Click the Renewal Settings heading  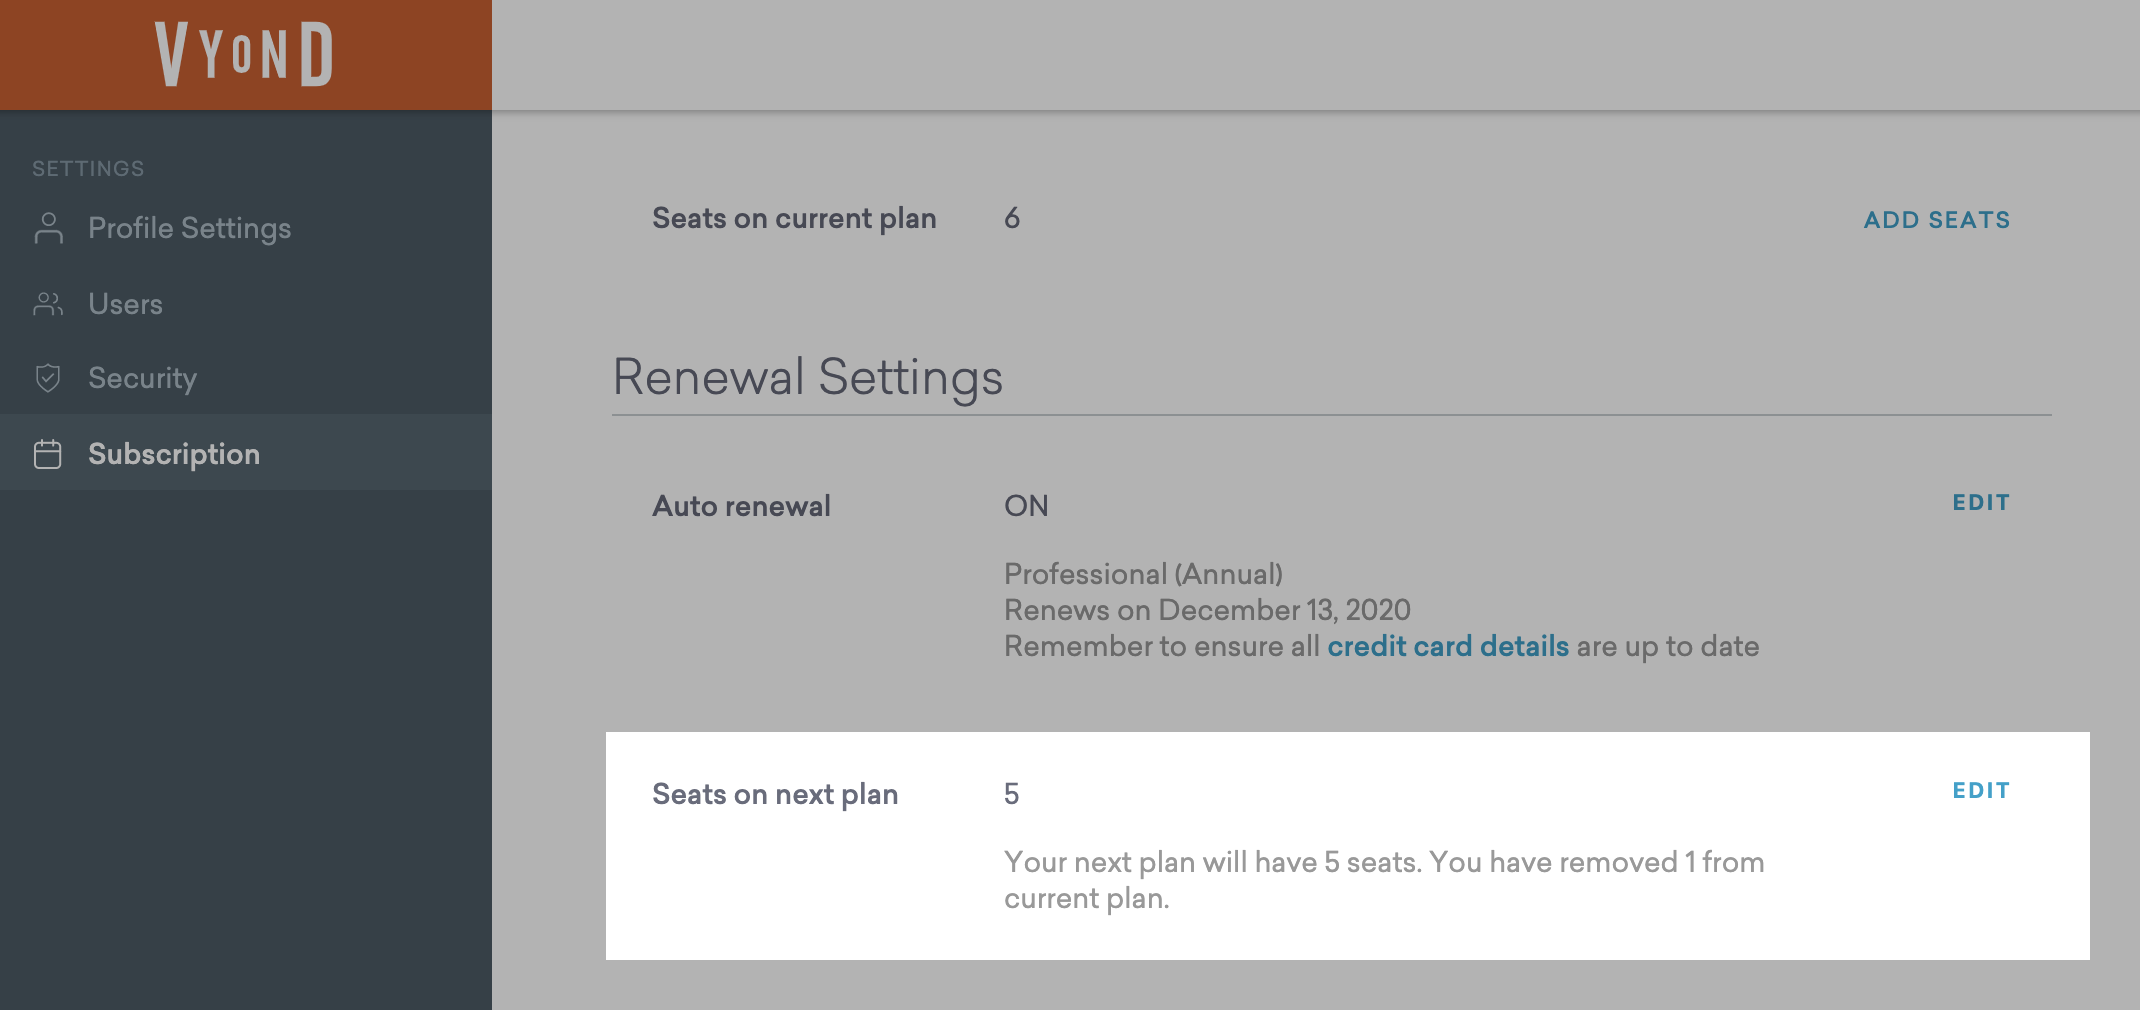click(x=807, y=377)
